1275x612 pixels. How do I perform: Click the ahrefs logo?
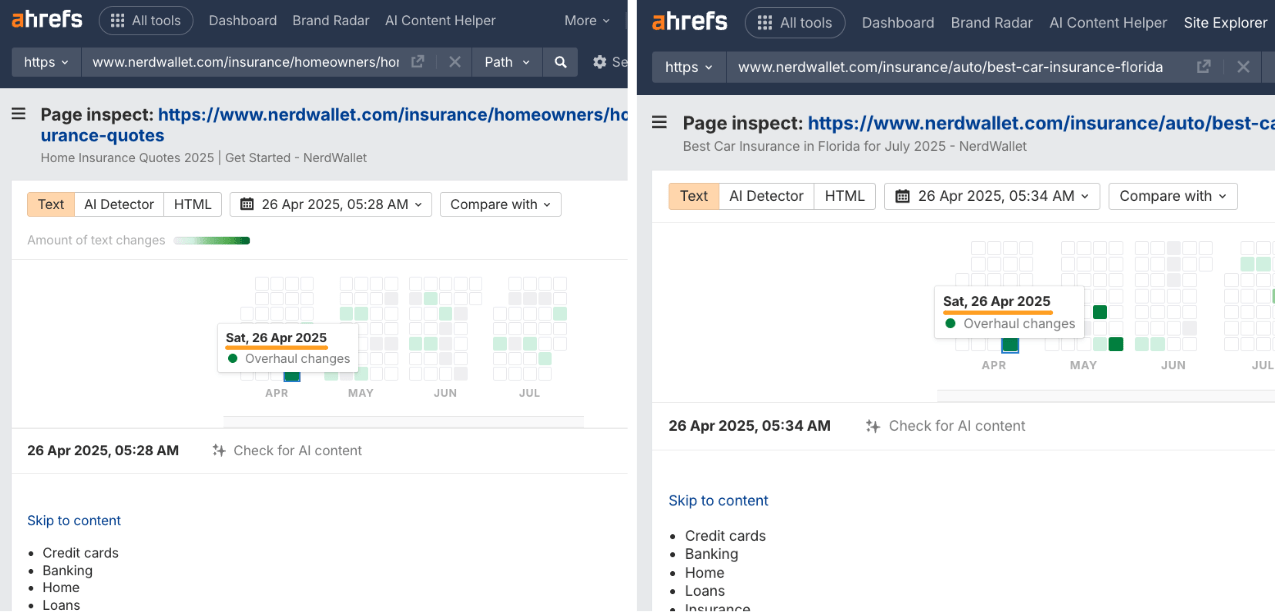click(45, 18)
